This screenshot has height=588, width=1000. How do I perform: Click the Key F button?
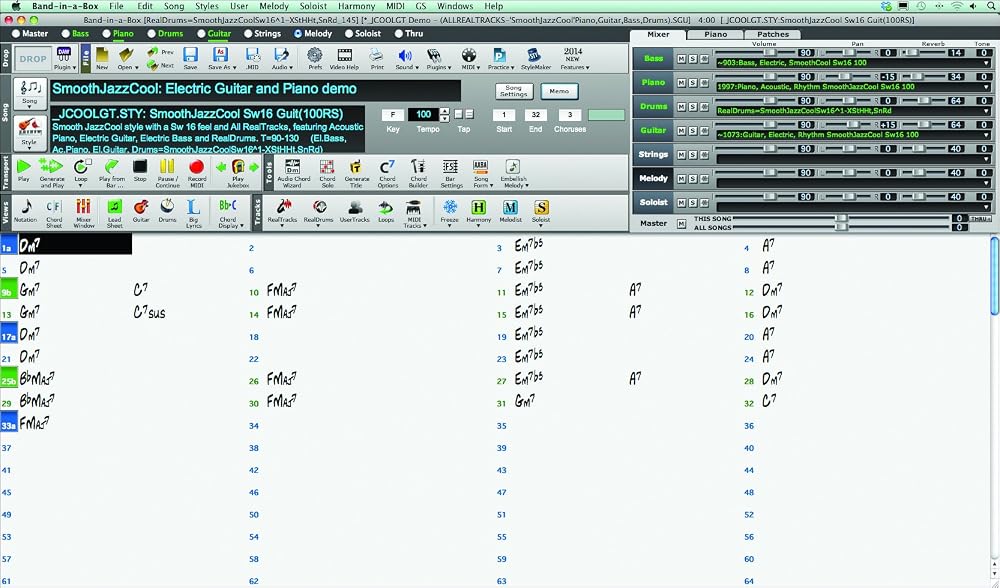(x=392, y=115)
